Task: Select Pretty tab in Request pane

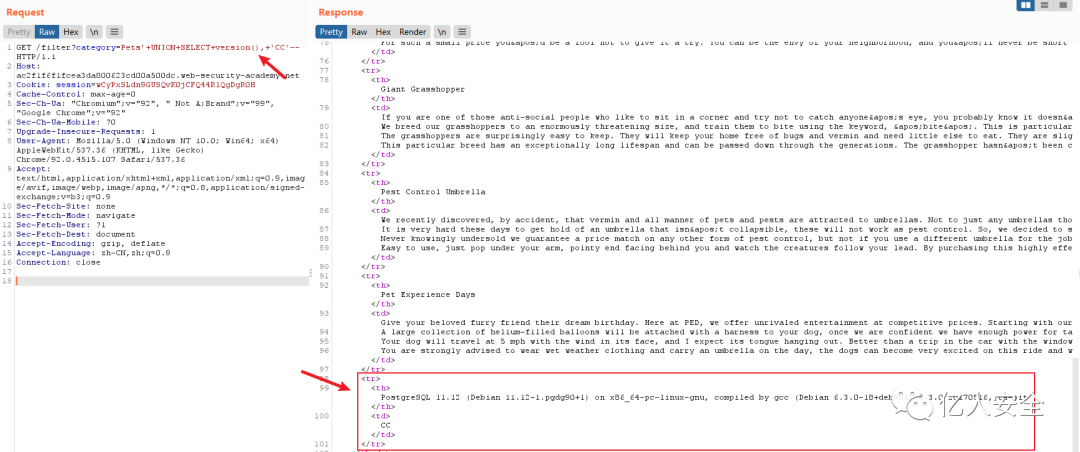Action: [19, 32]
